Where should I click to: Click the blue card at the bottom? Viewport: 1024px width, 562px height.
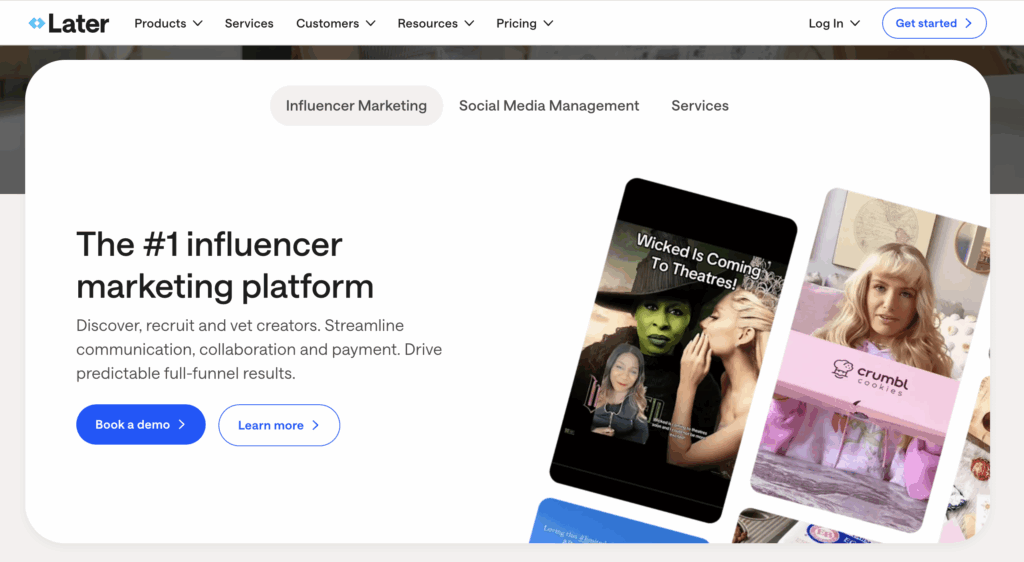coord(617,522)
